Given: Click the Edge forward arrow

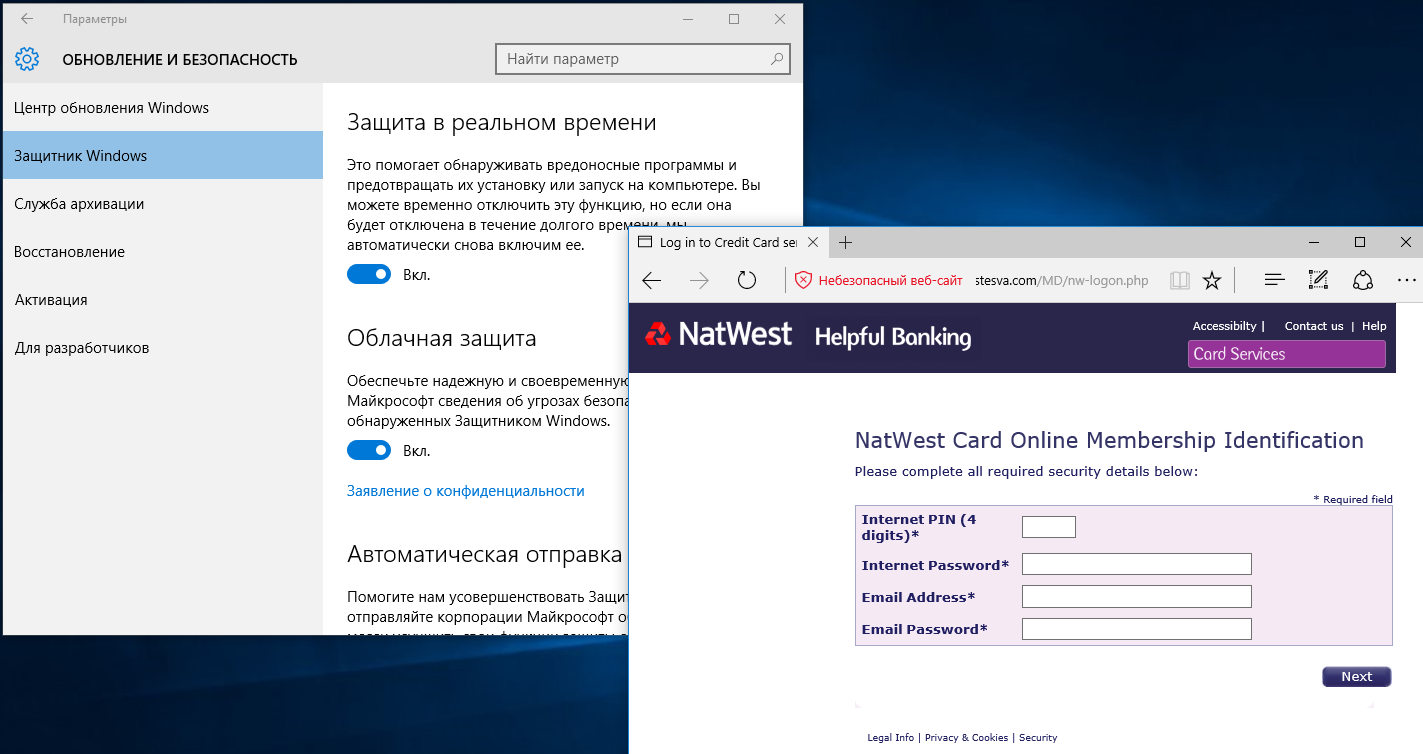Looking at the screenshot, I should 699,281.
